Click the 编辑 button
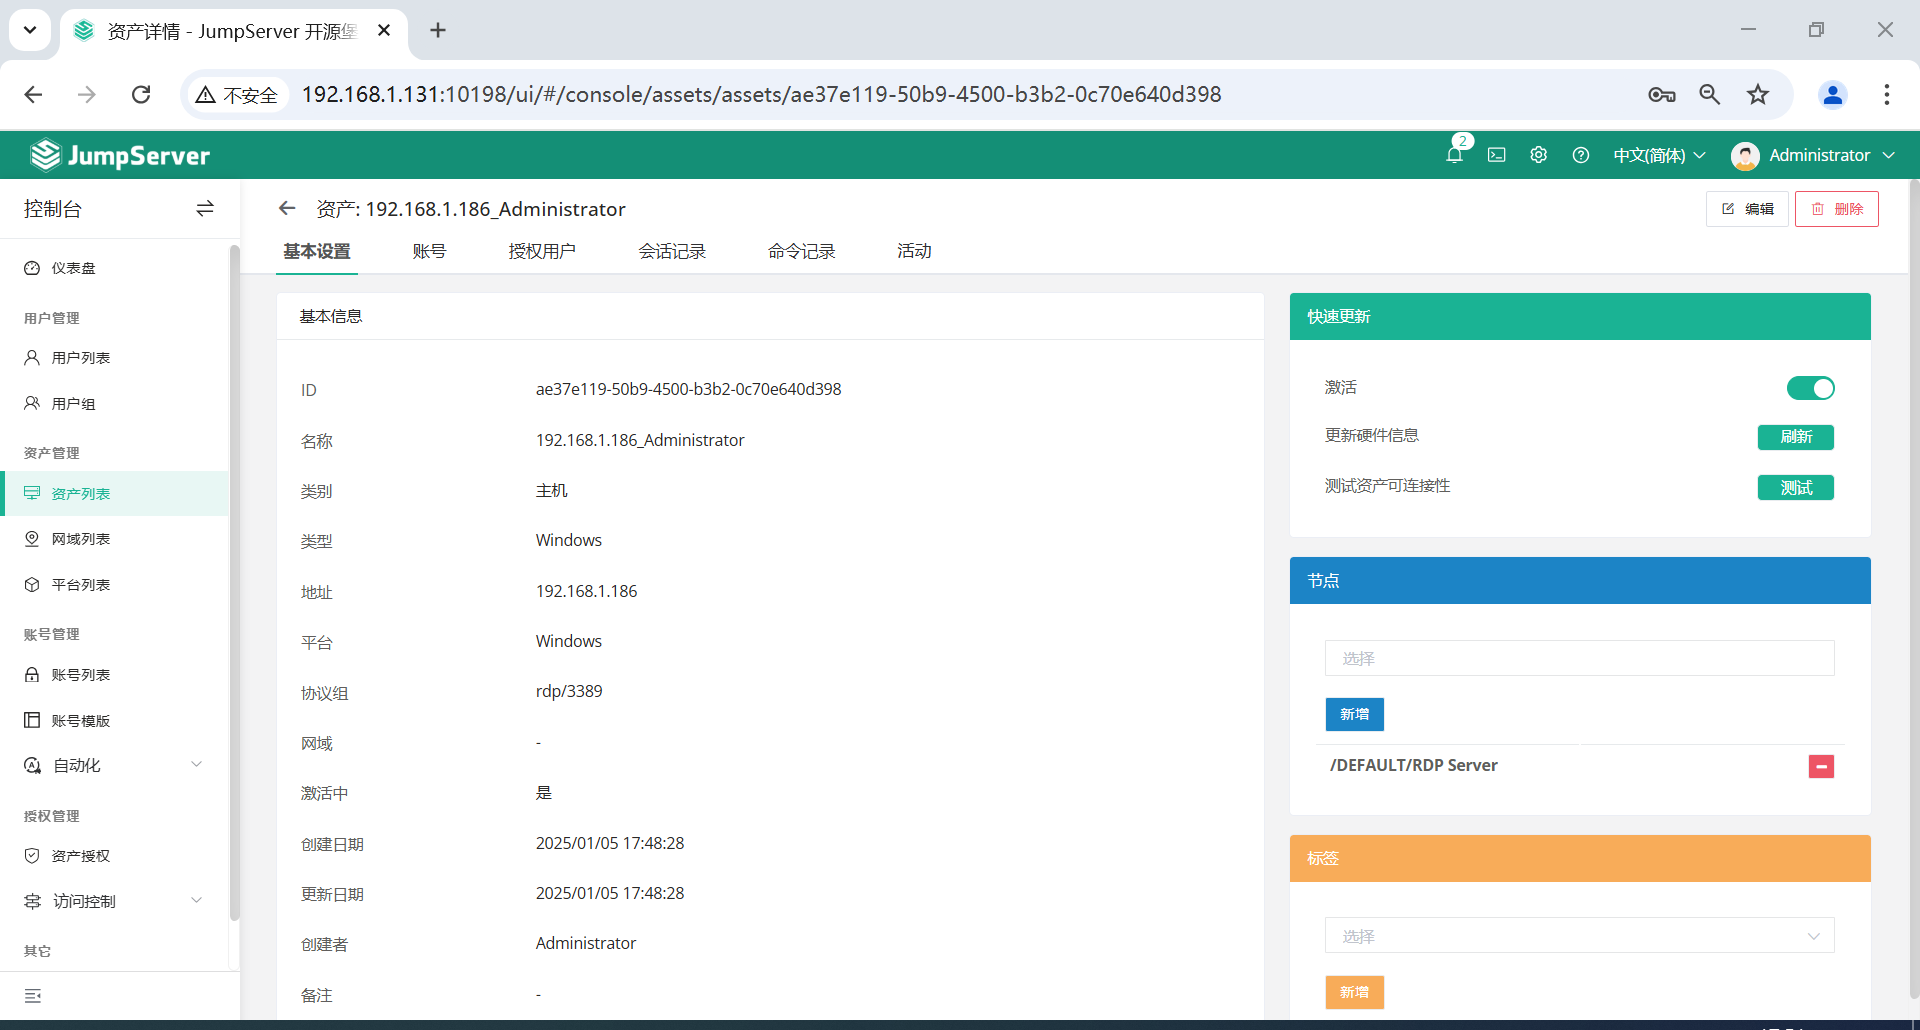1920x1030 pixels. 1747,209
